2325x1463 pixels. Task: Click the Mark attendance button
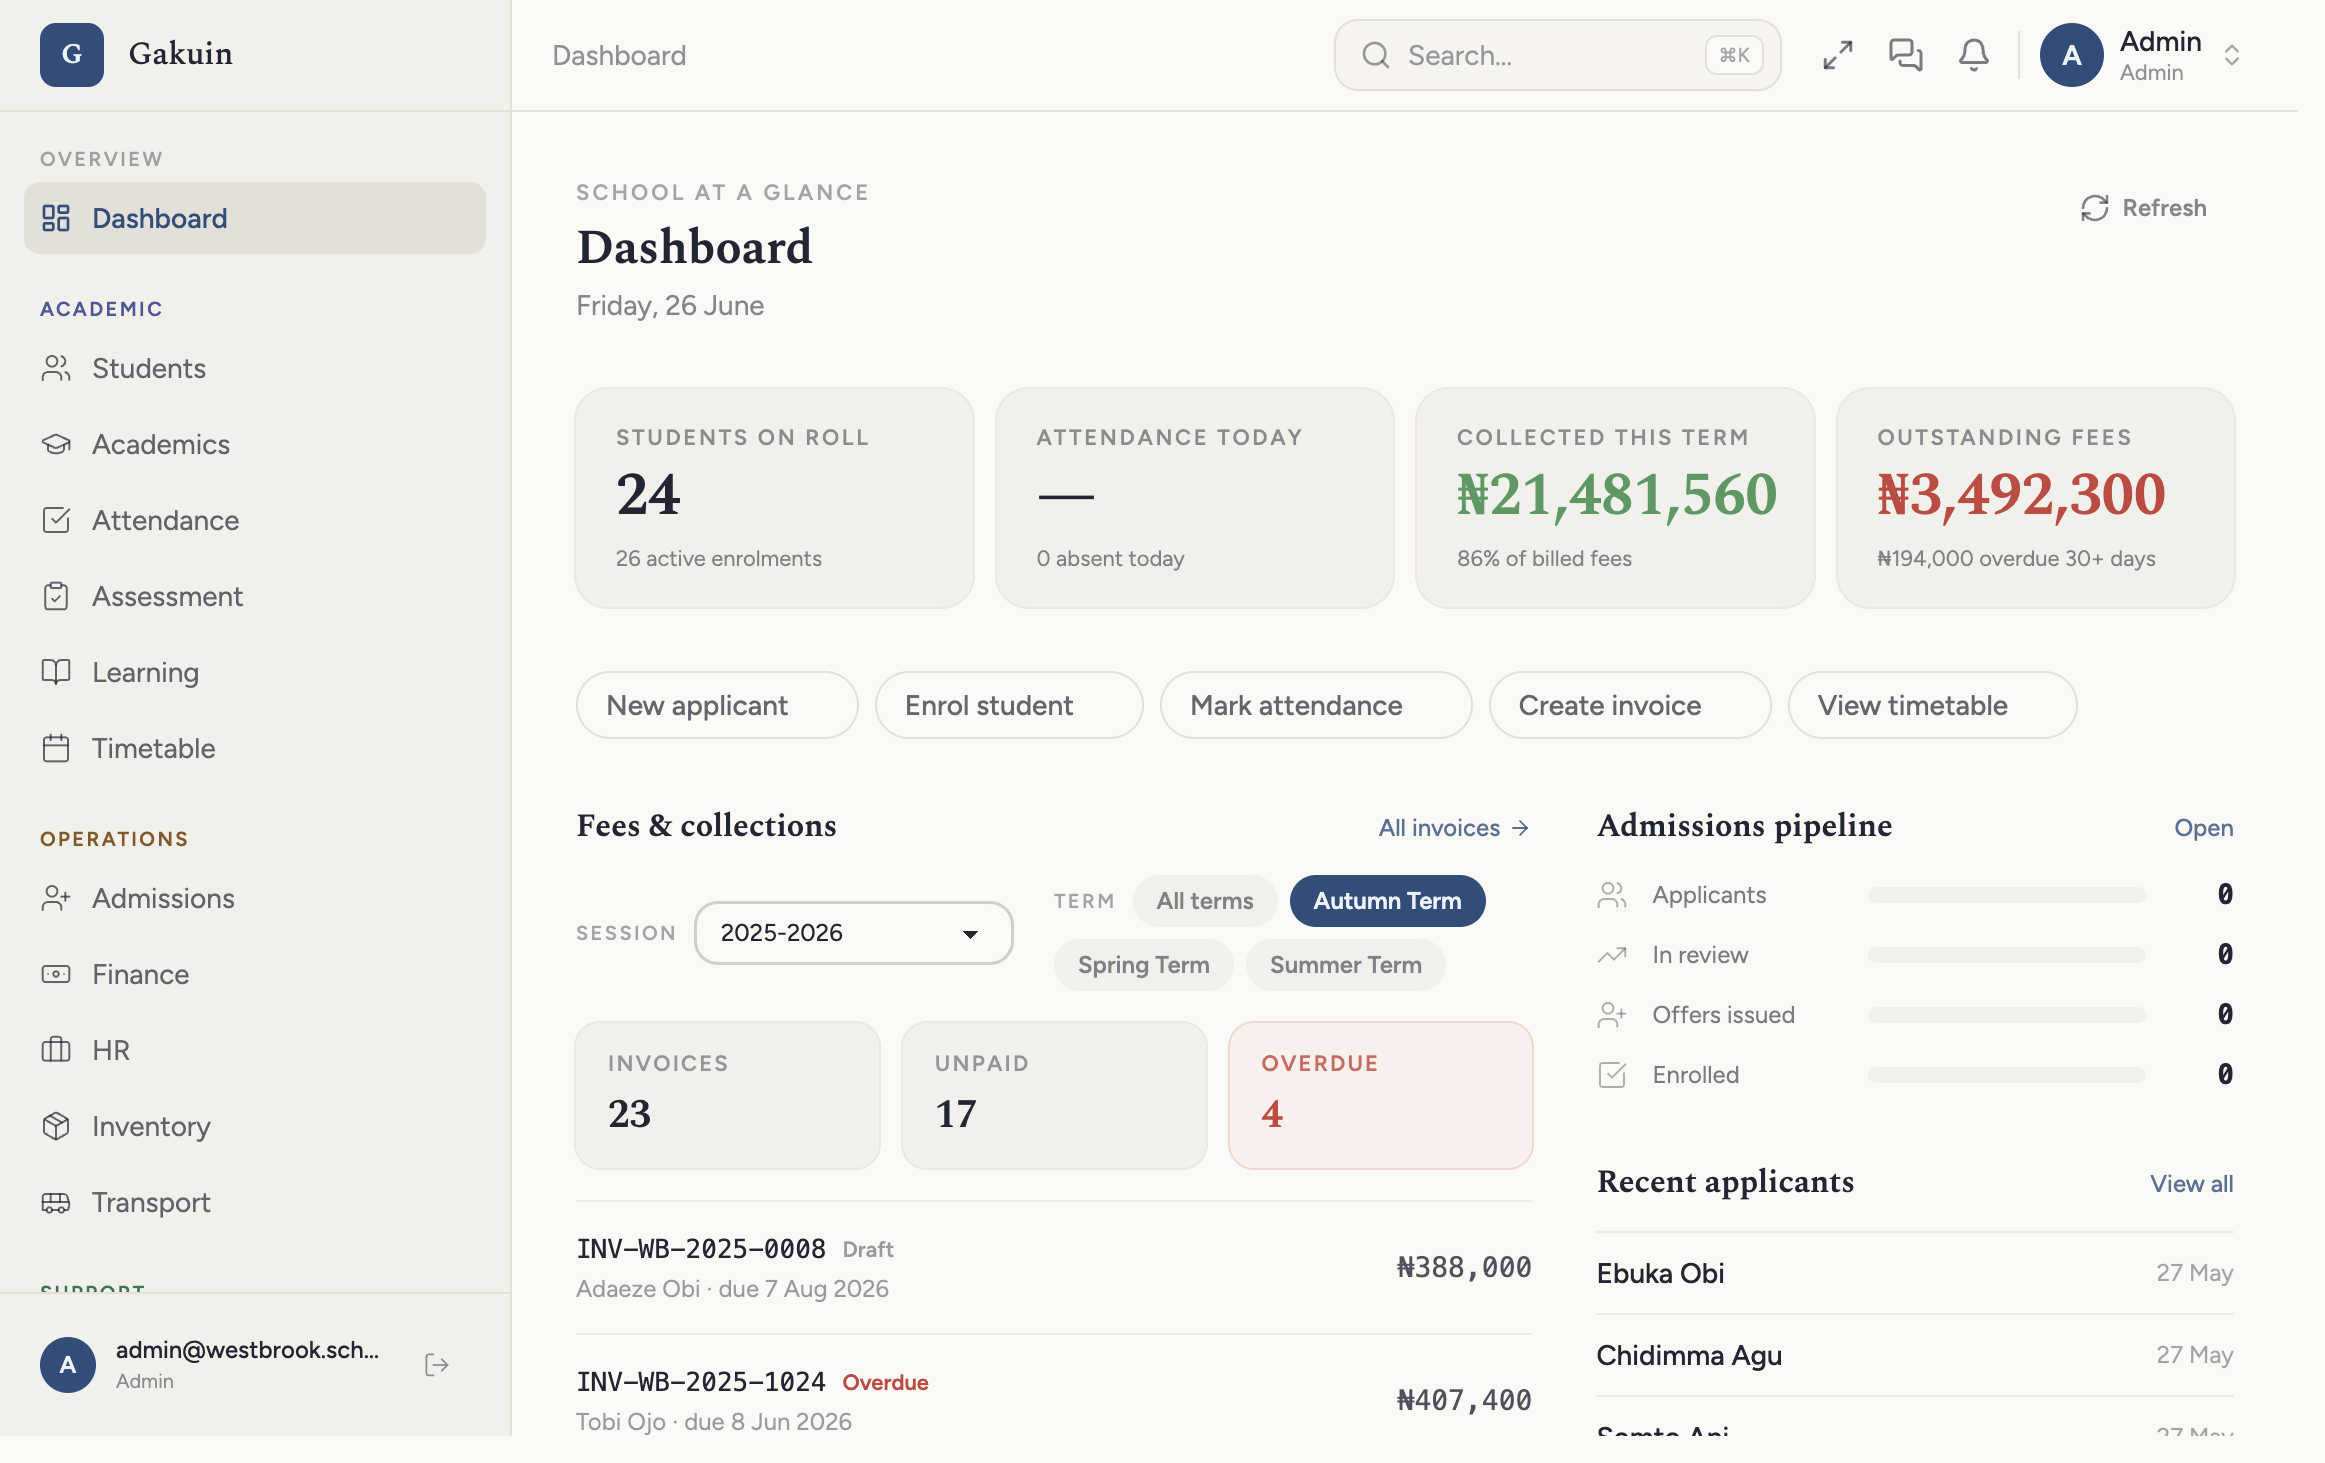pos(1316,705)
